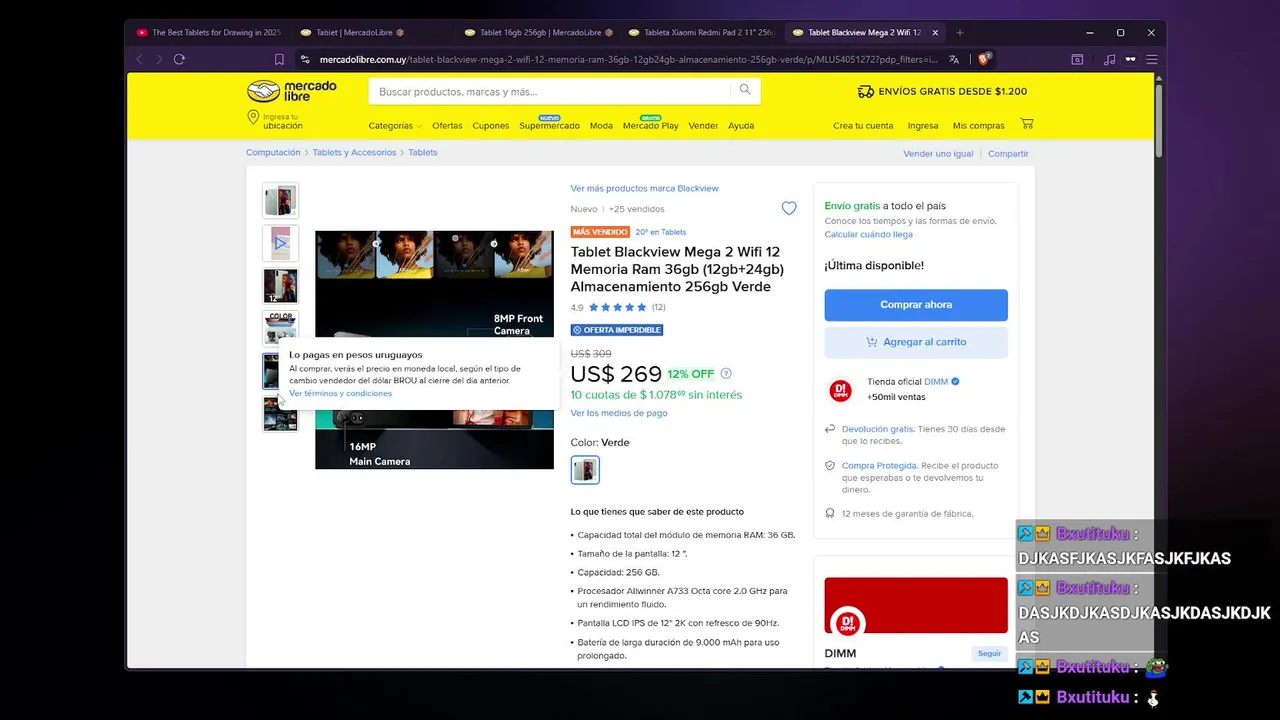Select the video product thumbnail
Viewport: 1280px width, 720px height.
tap(280, 243)
